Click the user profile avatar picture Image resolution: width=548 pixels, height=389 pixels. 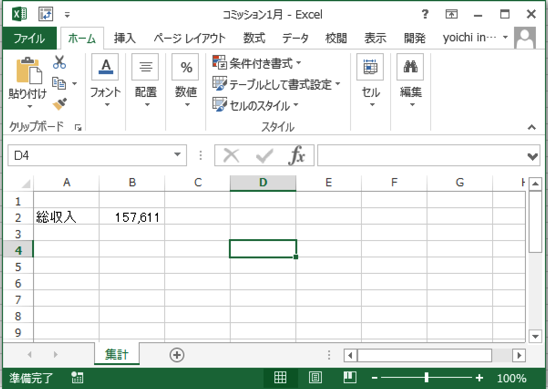click(x=525, y=38)
